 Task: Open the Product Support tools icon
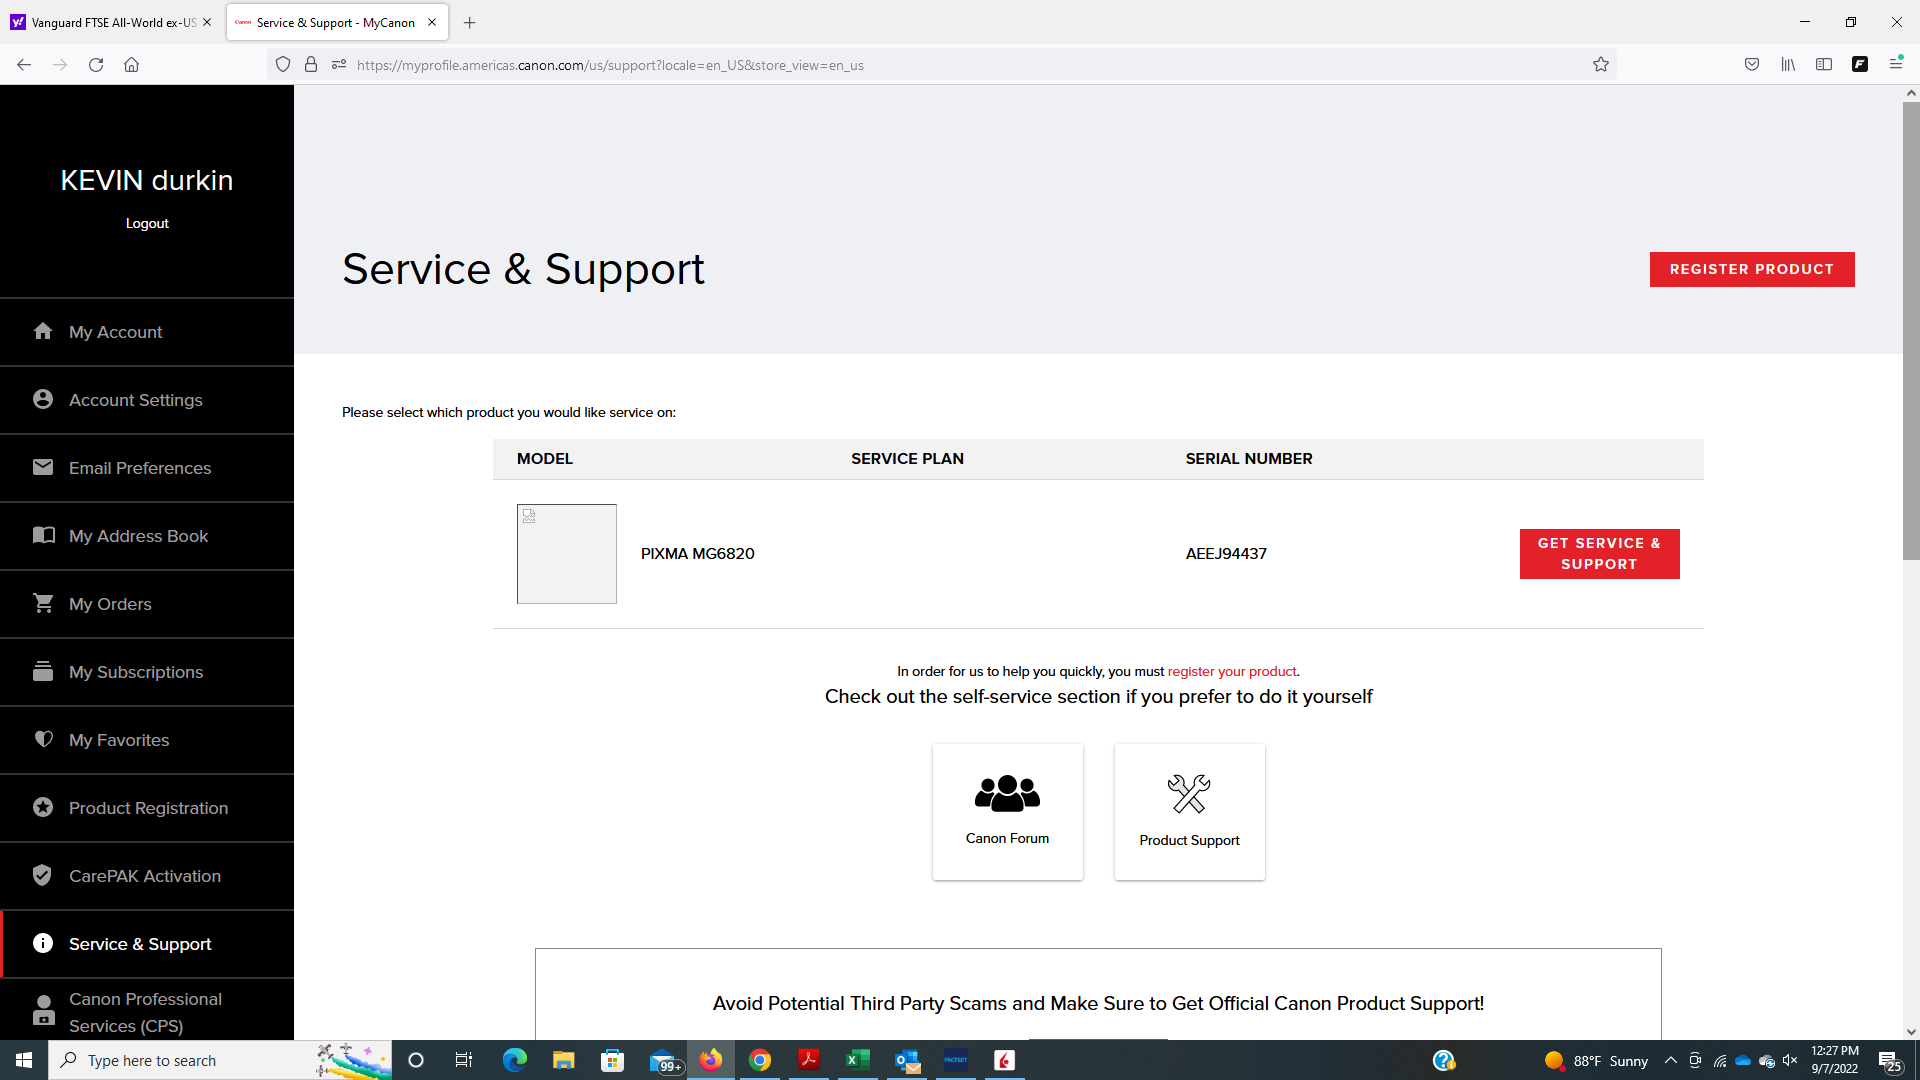coord(1189,794)
